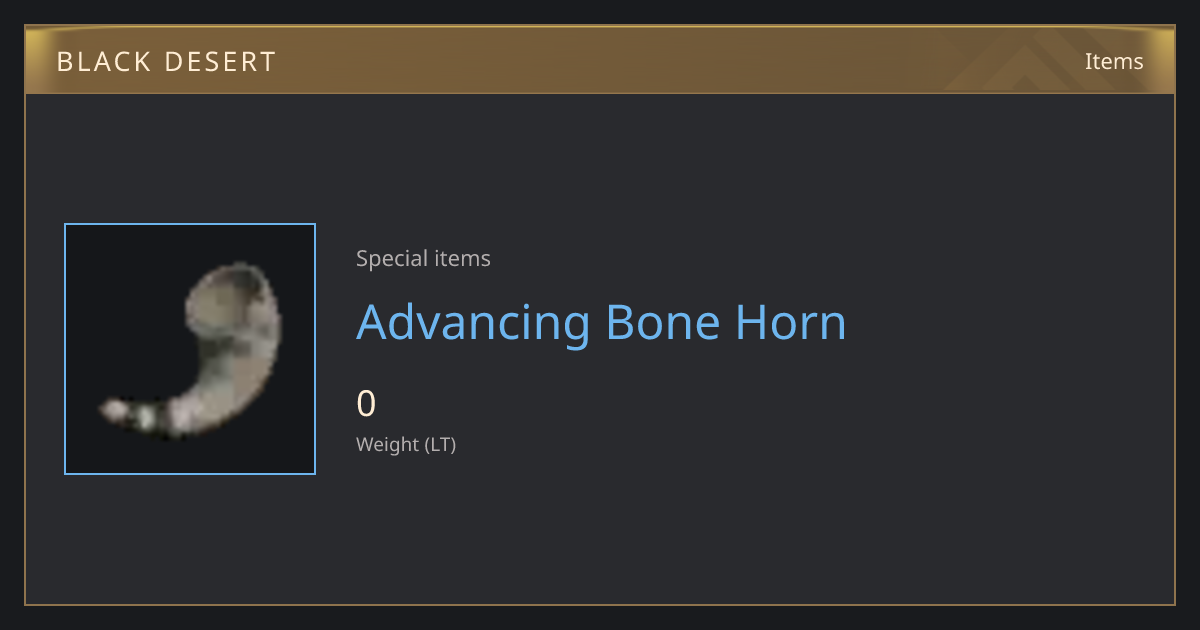Go to the Special items category

point(423,258)
